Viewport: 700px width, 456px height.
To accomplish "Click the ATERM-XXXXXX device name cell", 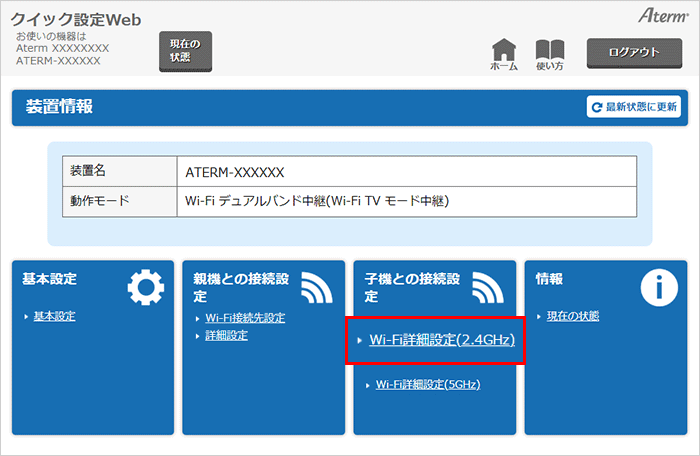I will pyautogui.click(x=236, y=172).
